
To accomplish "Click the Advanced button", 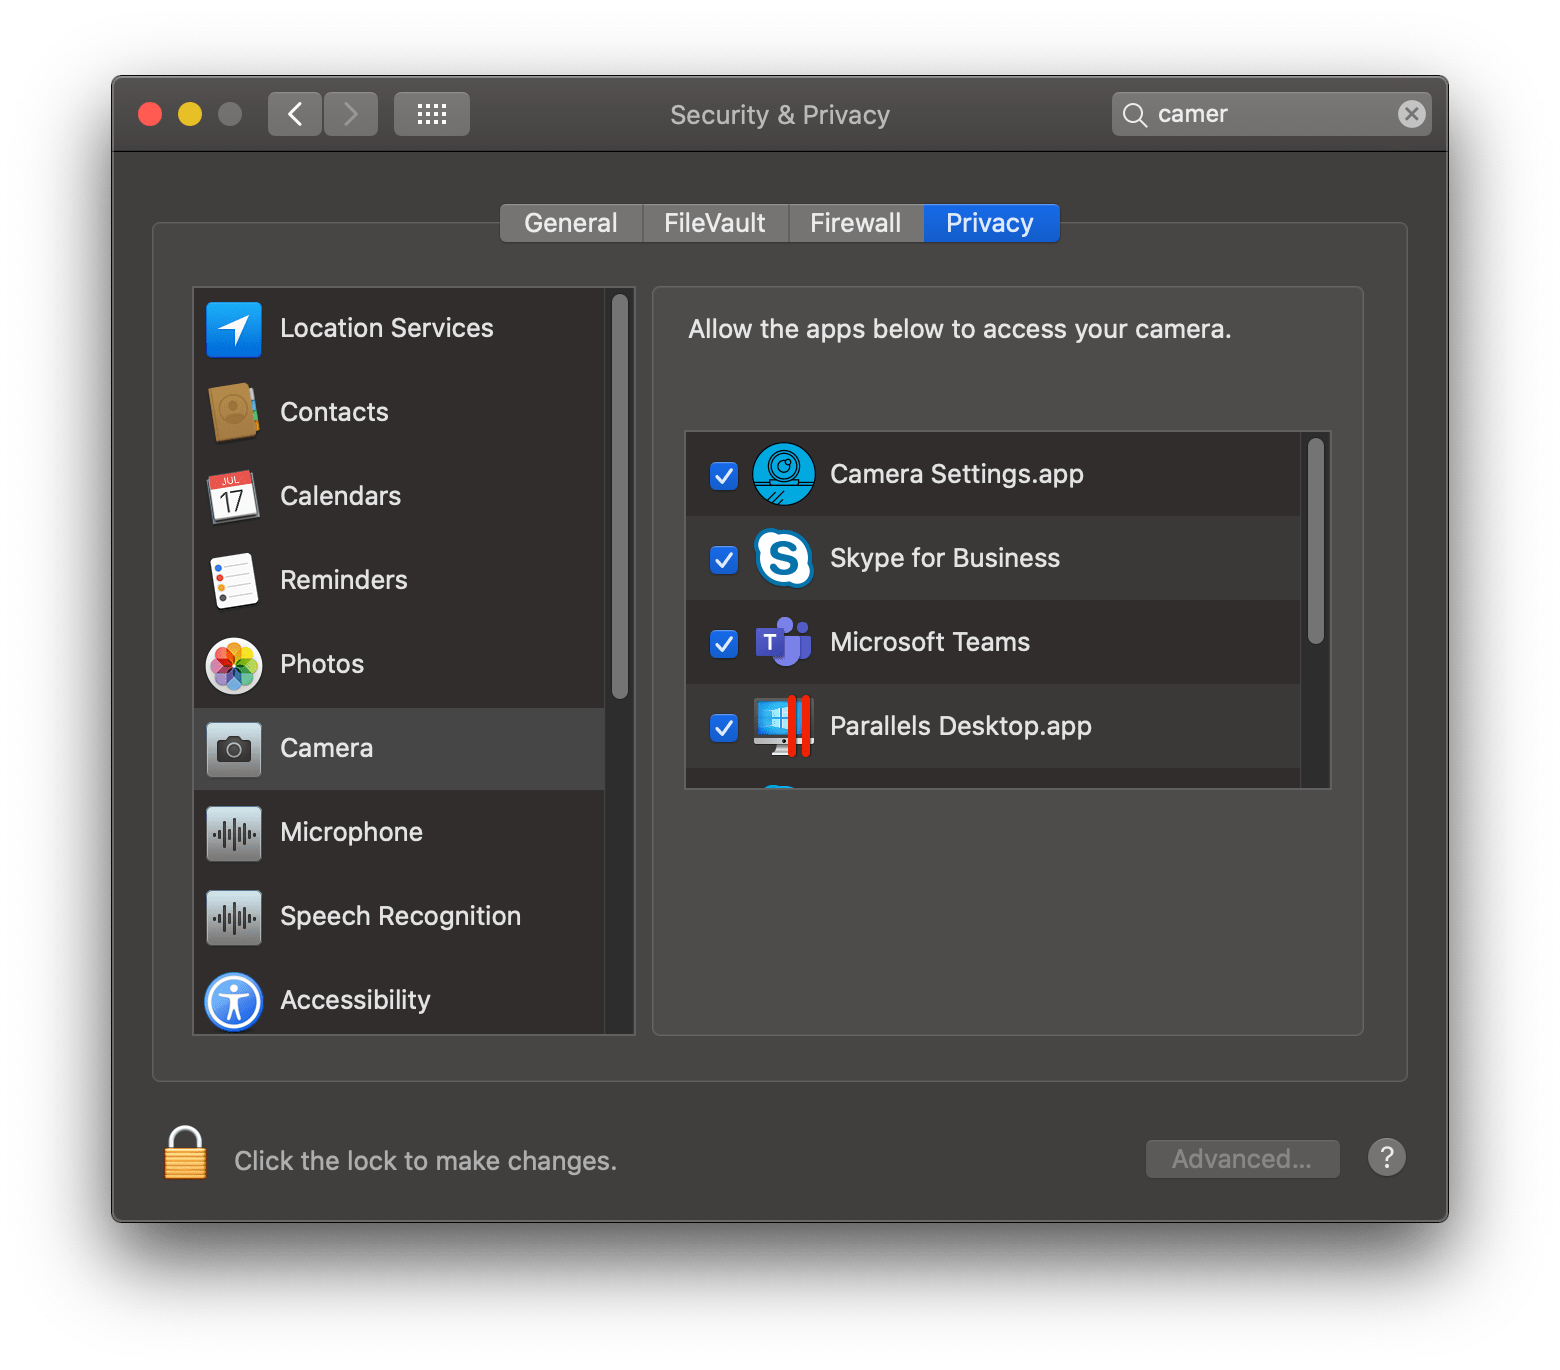I will pos(1242,1158).
